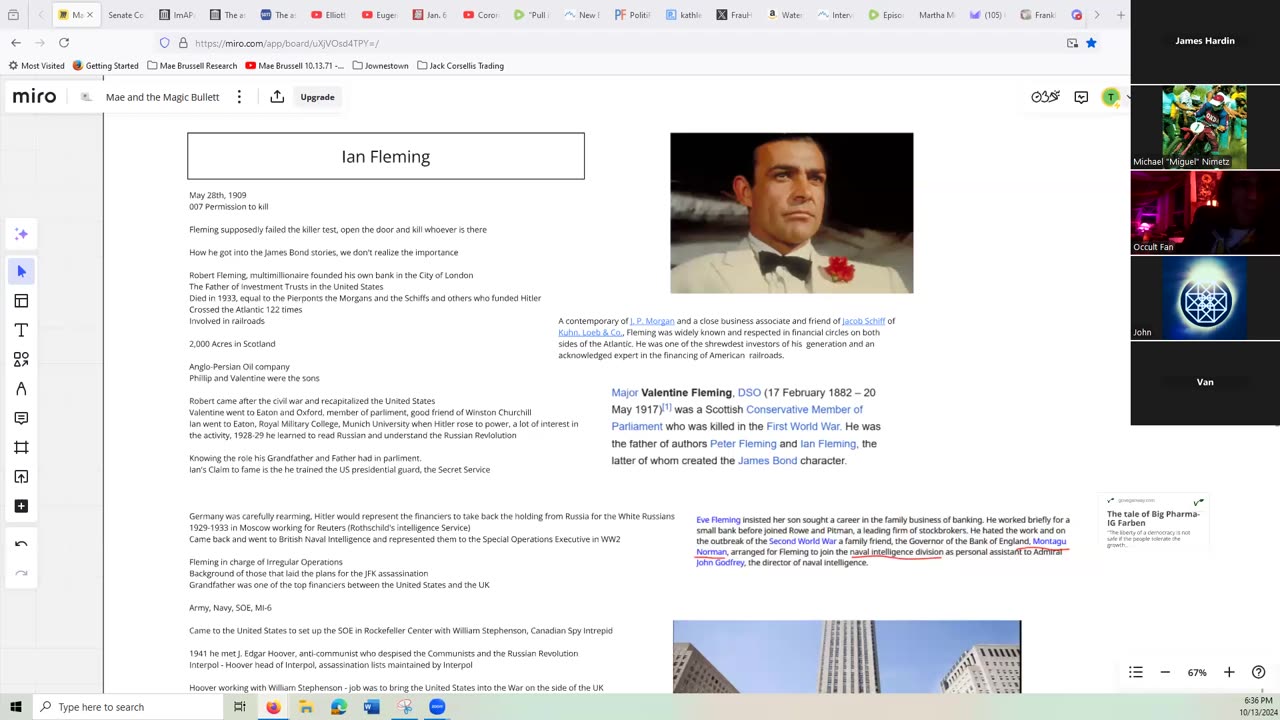Export the board with share-arrow icon
This screenshot has width=1280, height=720.
(x=277, y=97)
